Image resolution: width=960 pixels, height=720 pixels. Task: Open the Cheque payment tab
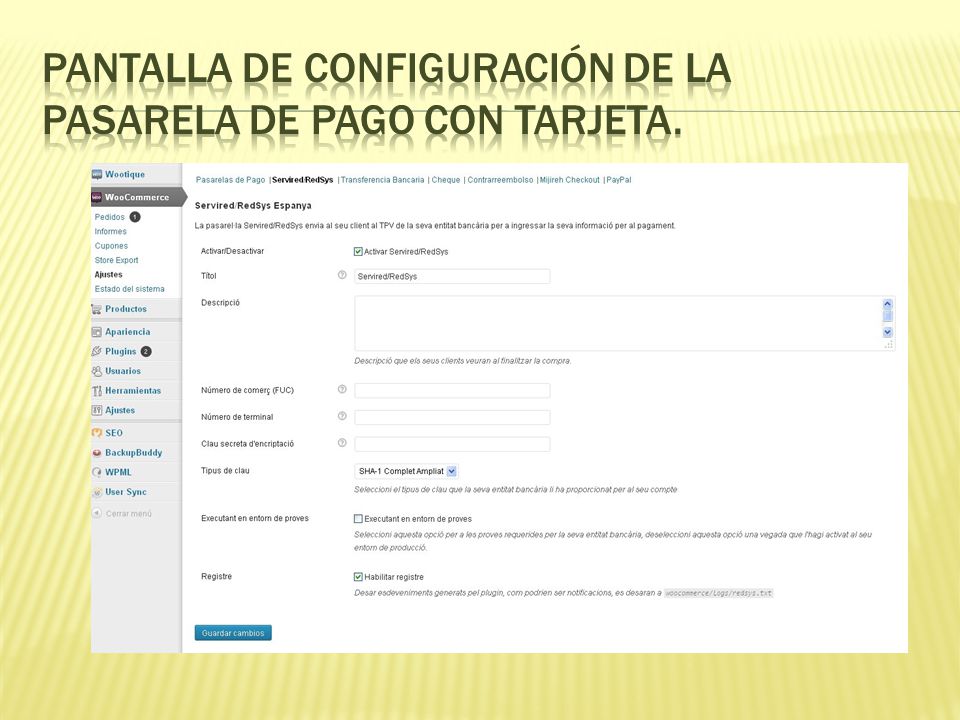coord(446,180)
